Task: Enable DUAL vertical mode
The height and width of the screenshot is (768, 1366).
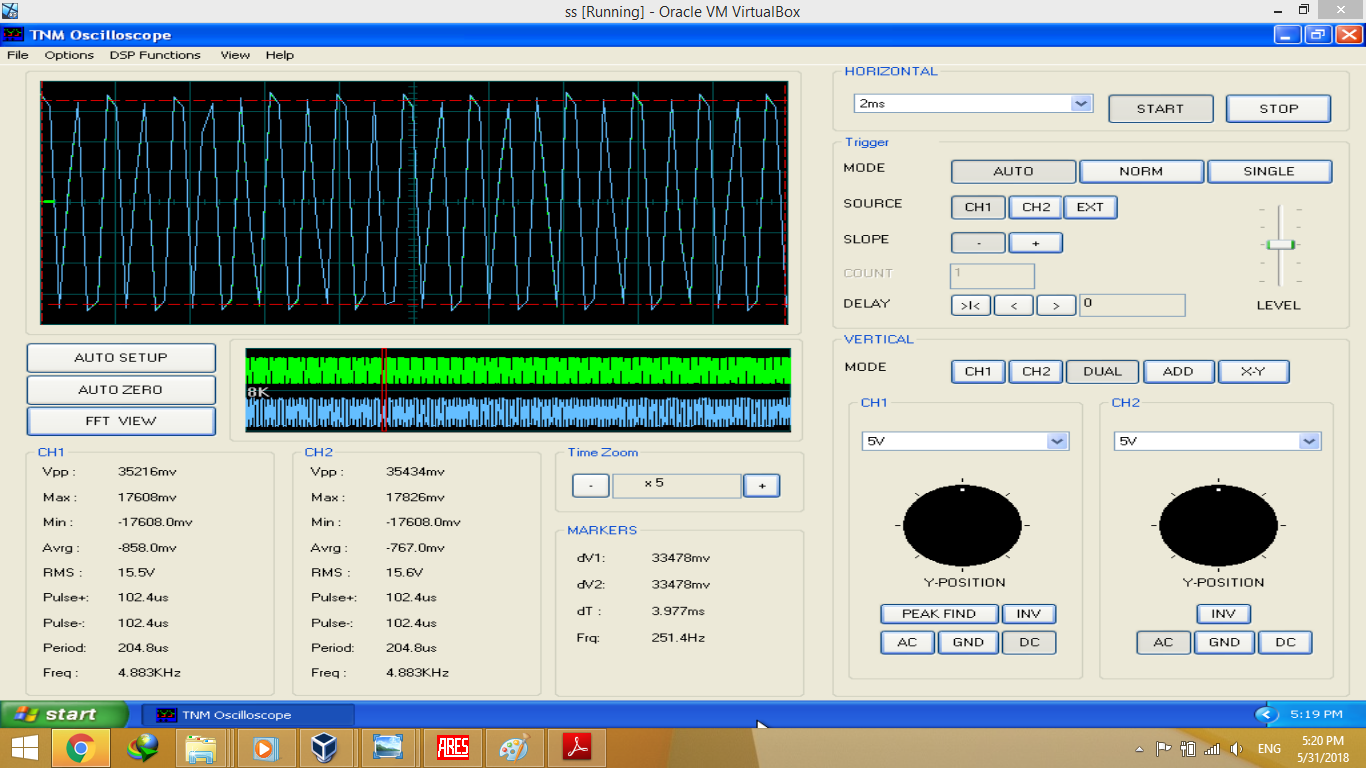Action: tap(1102, 371)
